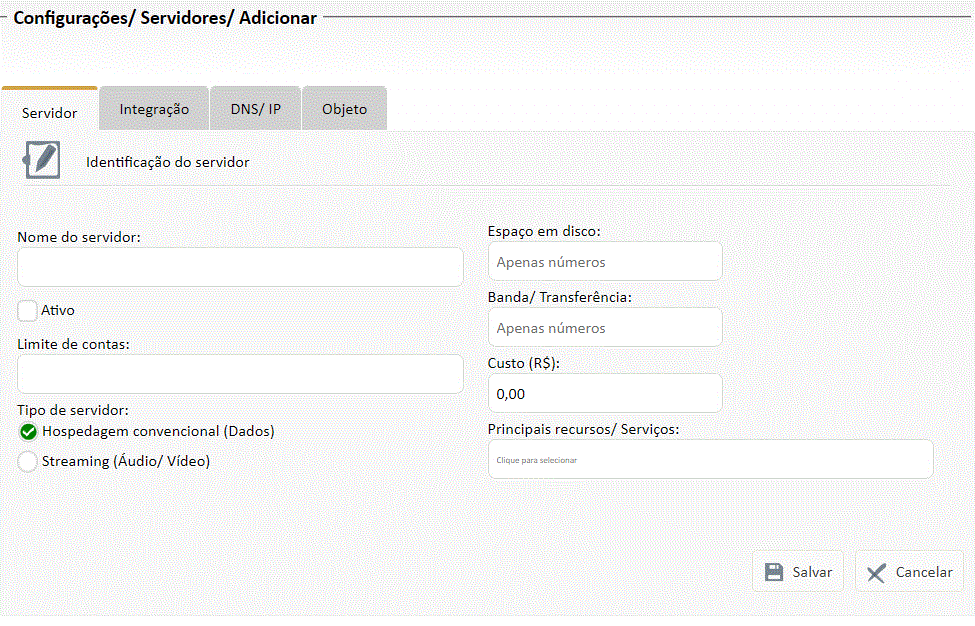The image size is (975, 626).
Task: Choose Streaming (Áudio/ Vídeo) server type
Action: 28,462
